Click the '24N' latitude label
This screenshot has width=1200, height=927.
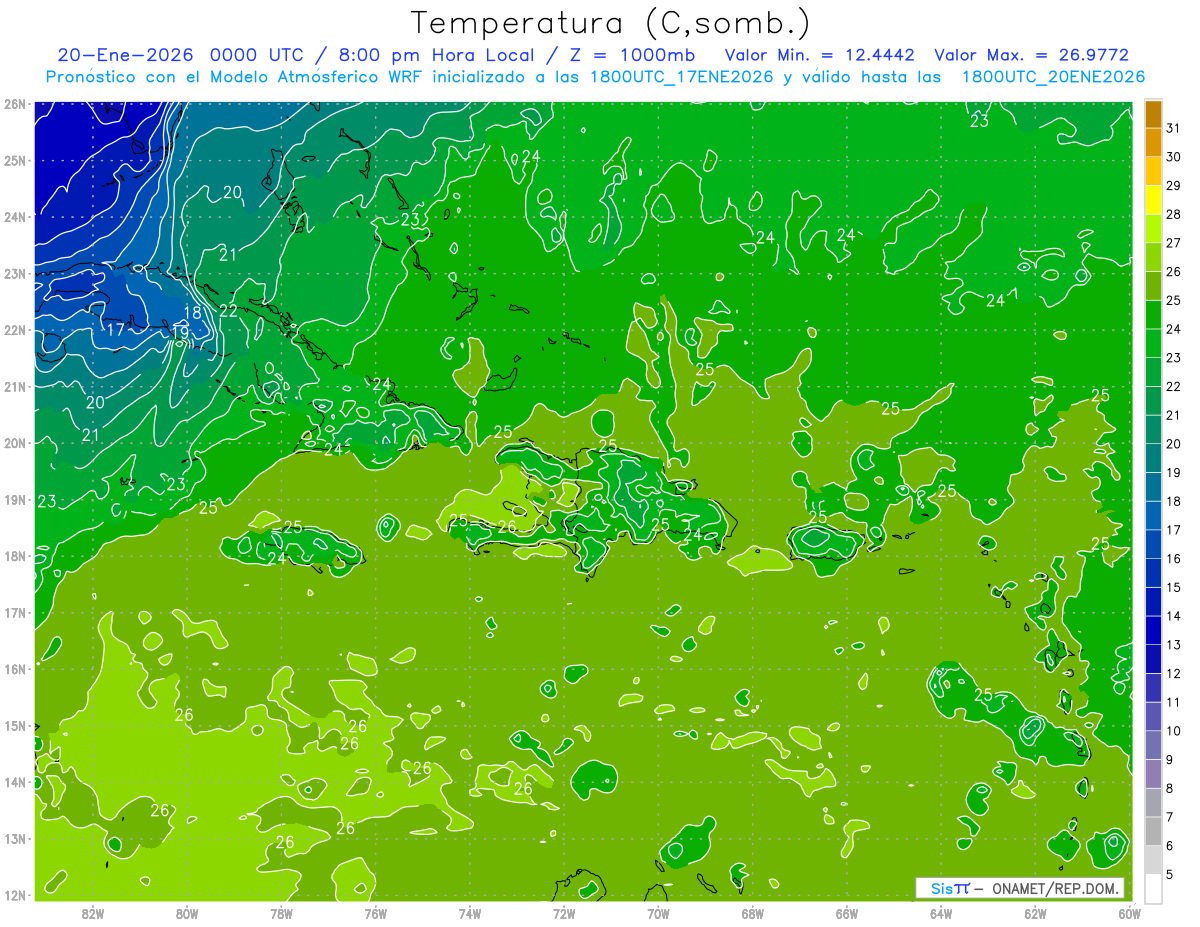(x=15, y=217)
